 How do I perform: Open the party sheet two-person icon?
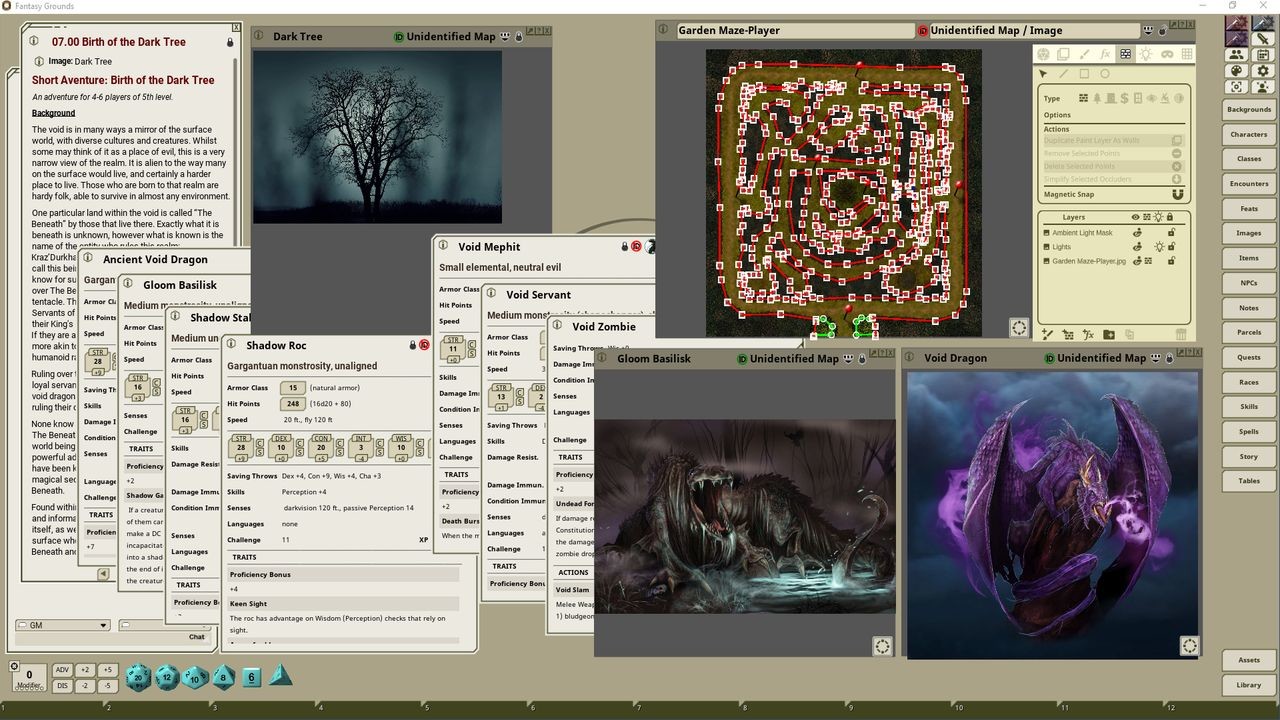click(x=1236, y=55)
